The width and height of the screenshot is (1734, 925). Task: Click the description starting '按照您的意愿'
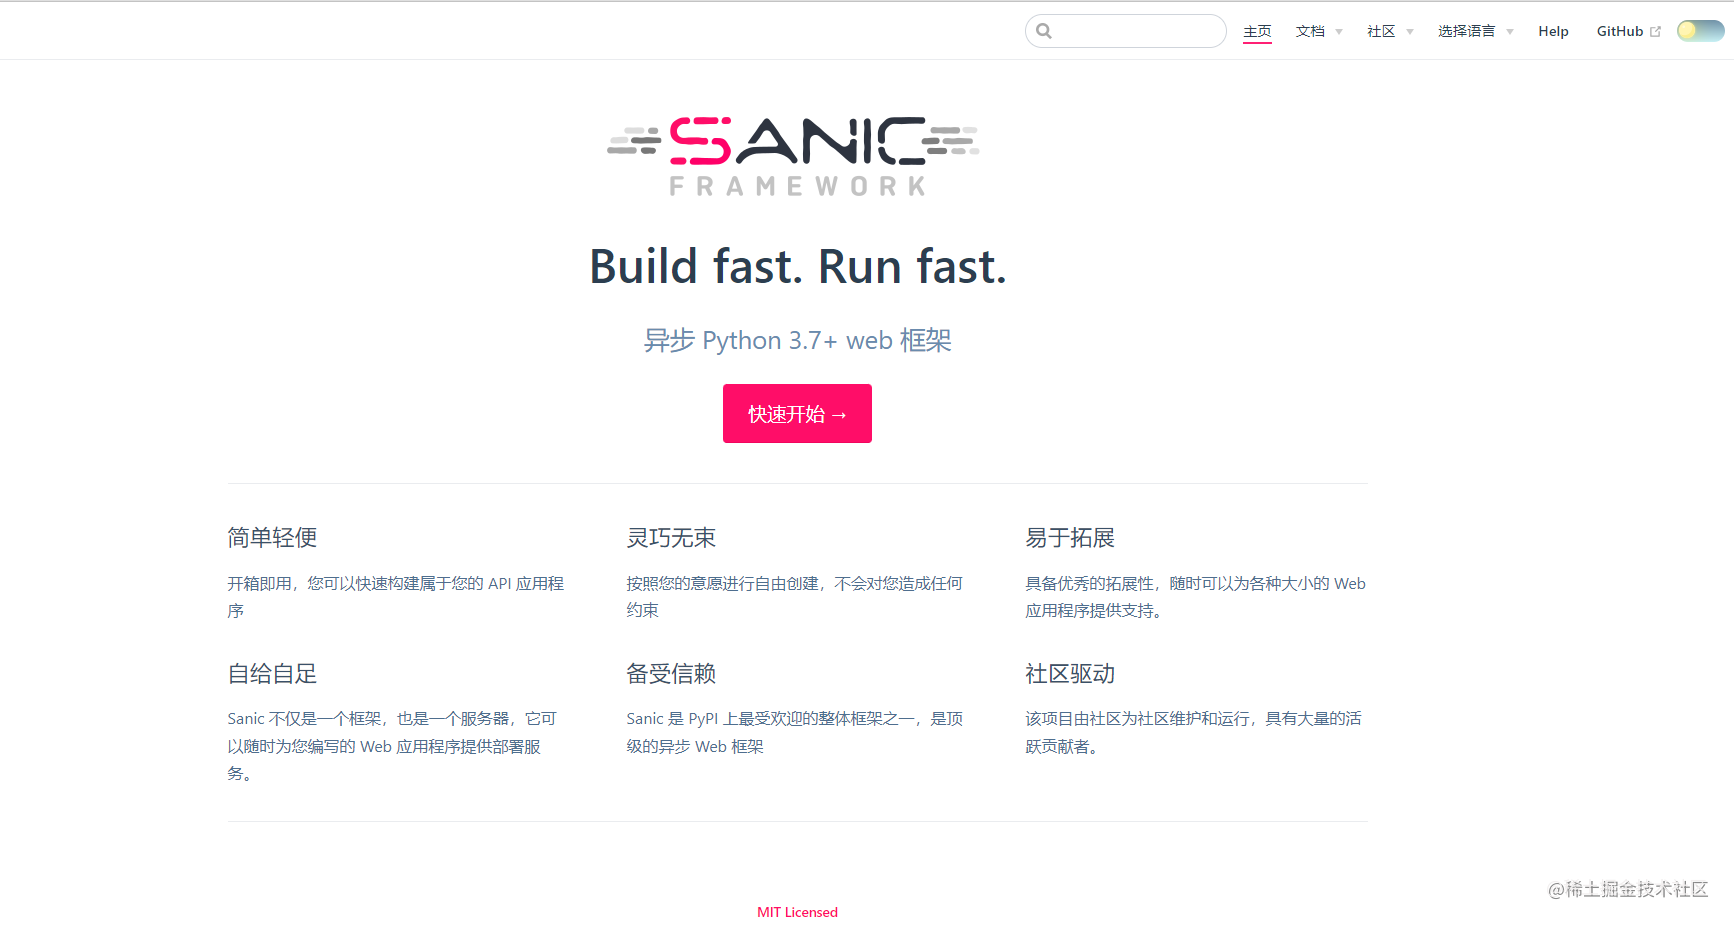[x=795, y=597]
